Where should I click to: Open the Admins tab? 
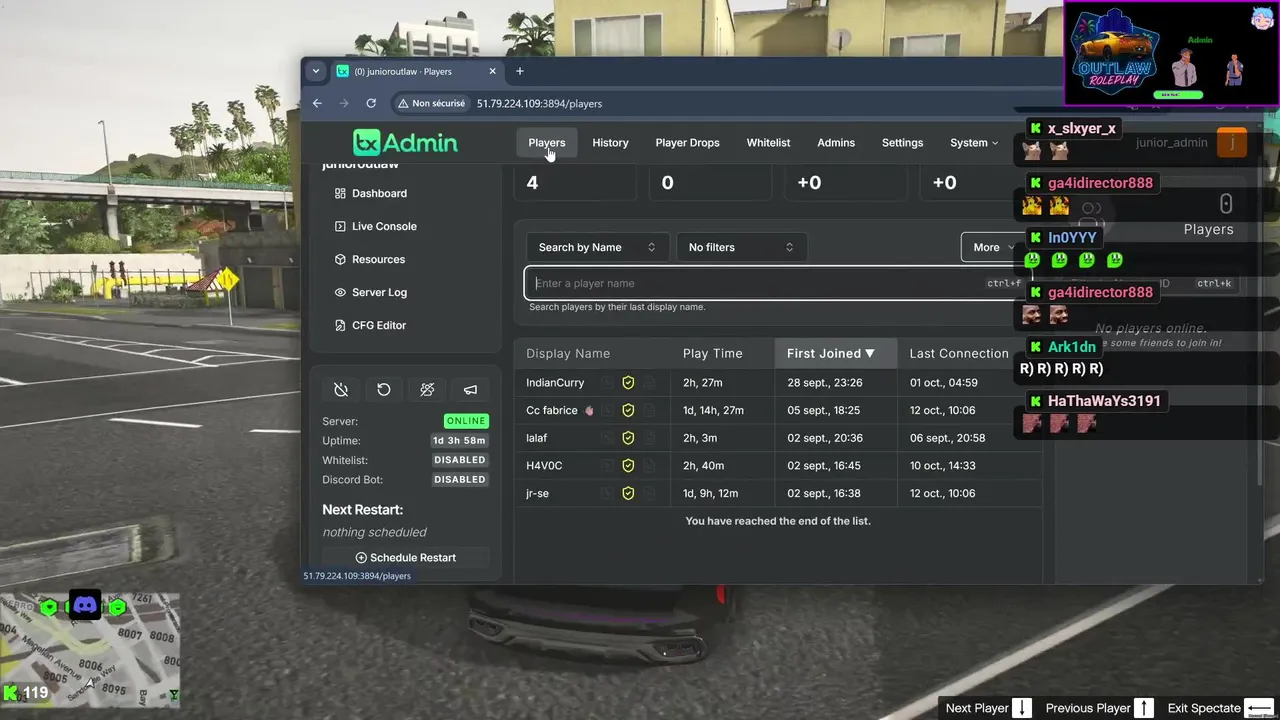click(836, 143)
